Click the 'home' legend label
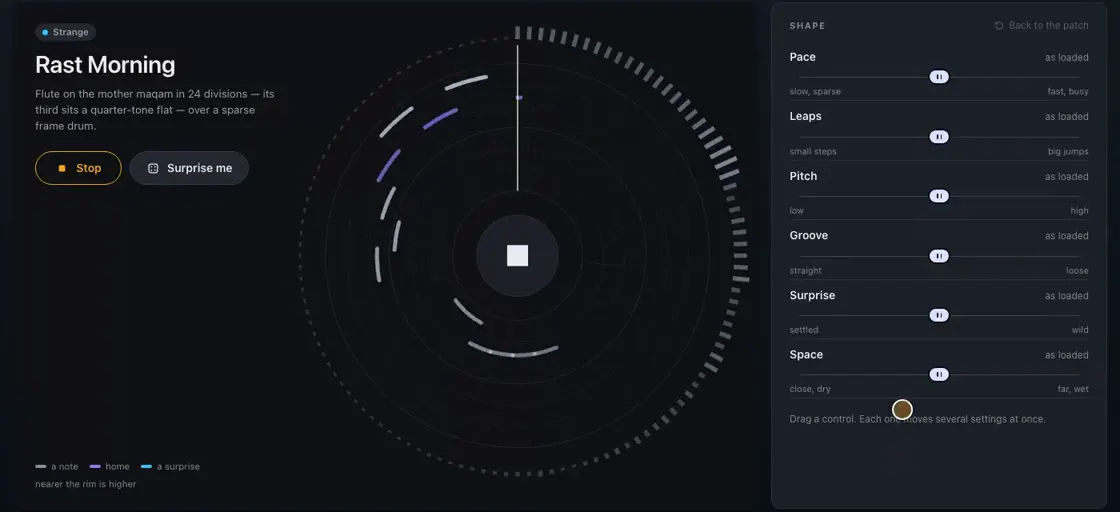Viewport: 1120px width, 512px height. (118, 466)
